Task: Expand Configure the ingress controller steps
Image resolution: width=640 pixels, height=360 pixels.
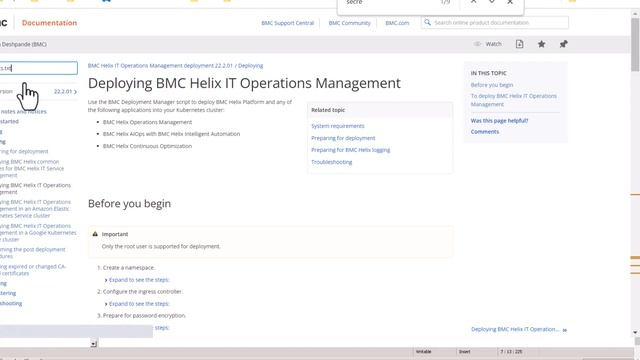Action: (139, 304)
